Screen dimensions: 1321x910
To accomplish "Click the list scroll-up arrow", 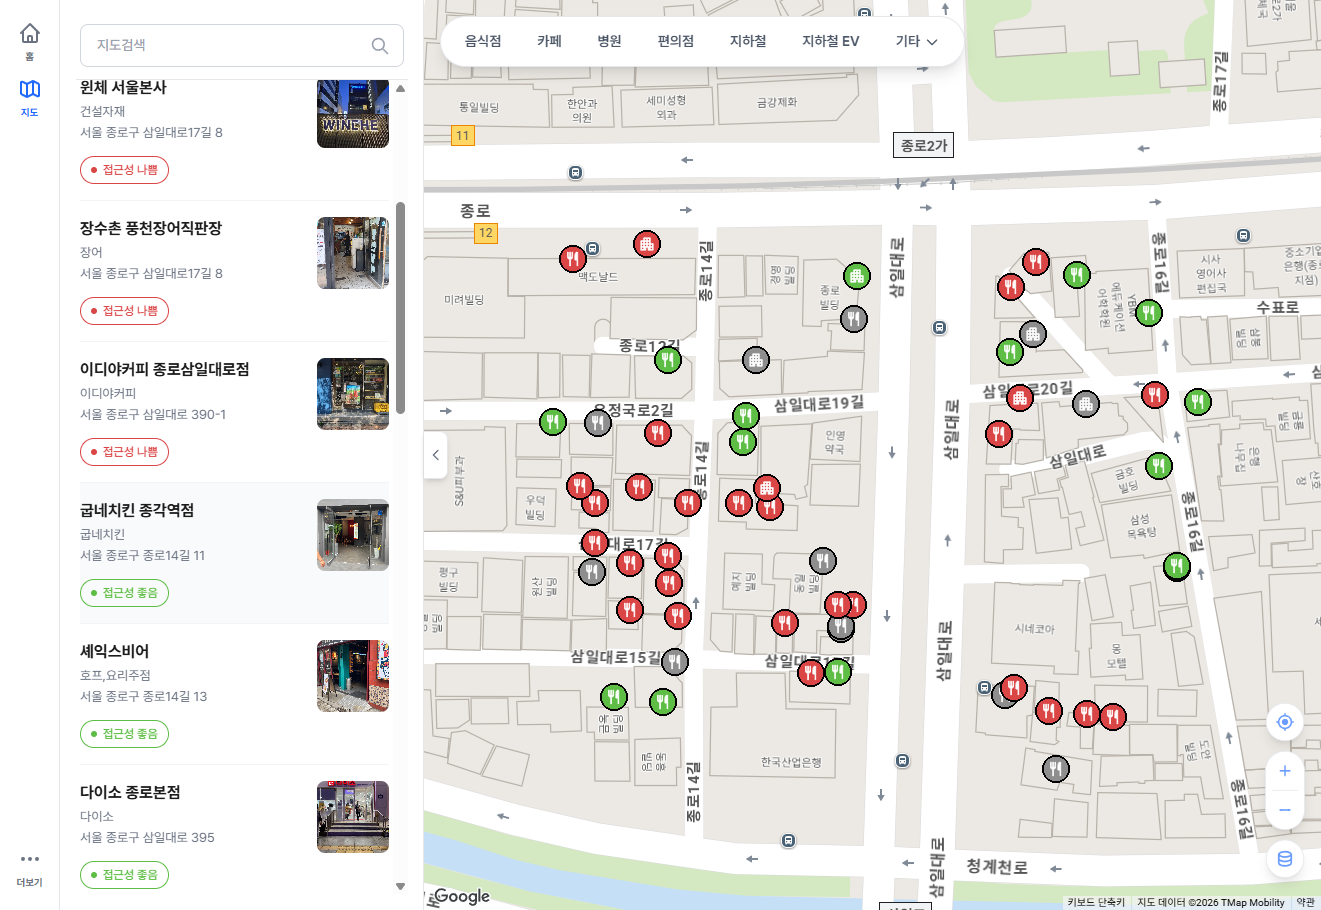I will [401, 88].
